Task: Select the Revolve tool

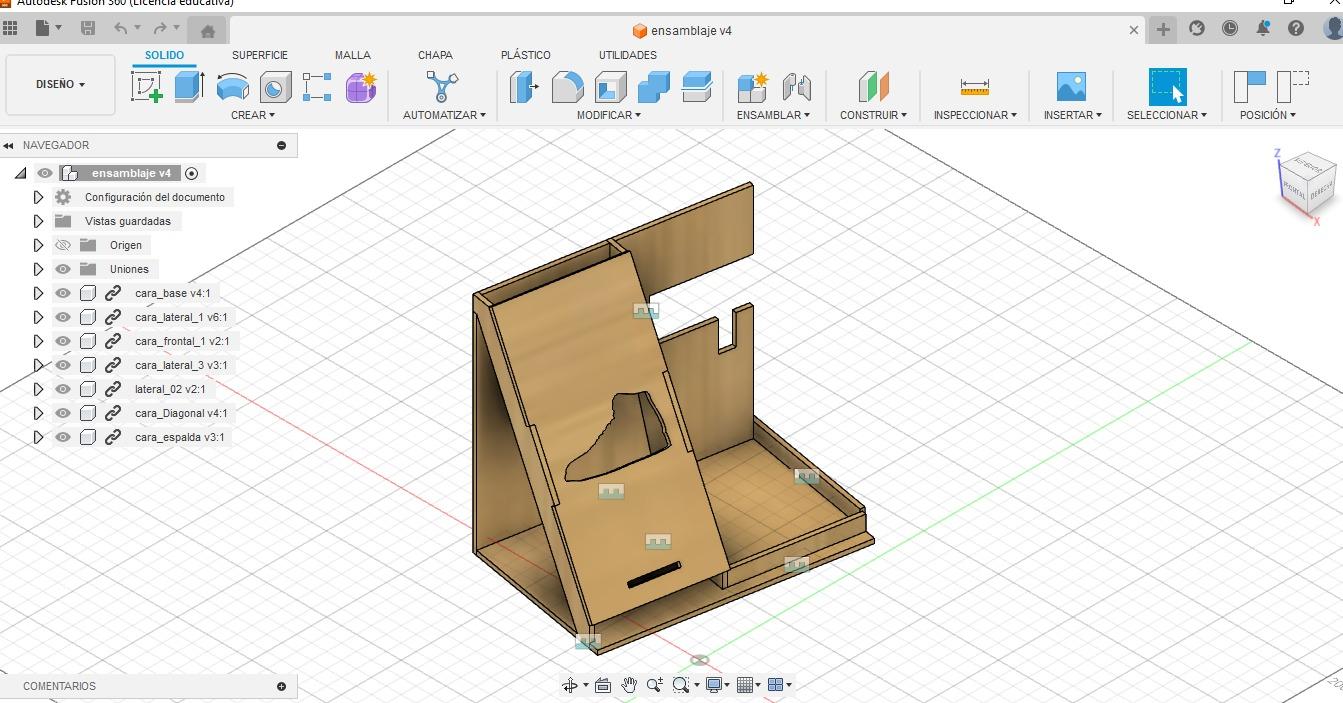Action: pos(232,87)
